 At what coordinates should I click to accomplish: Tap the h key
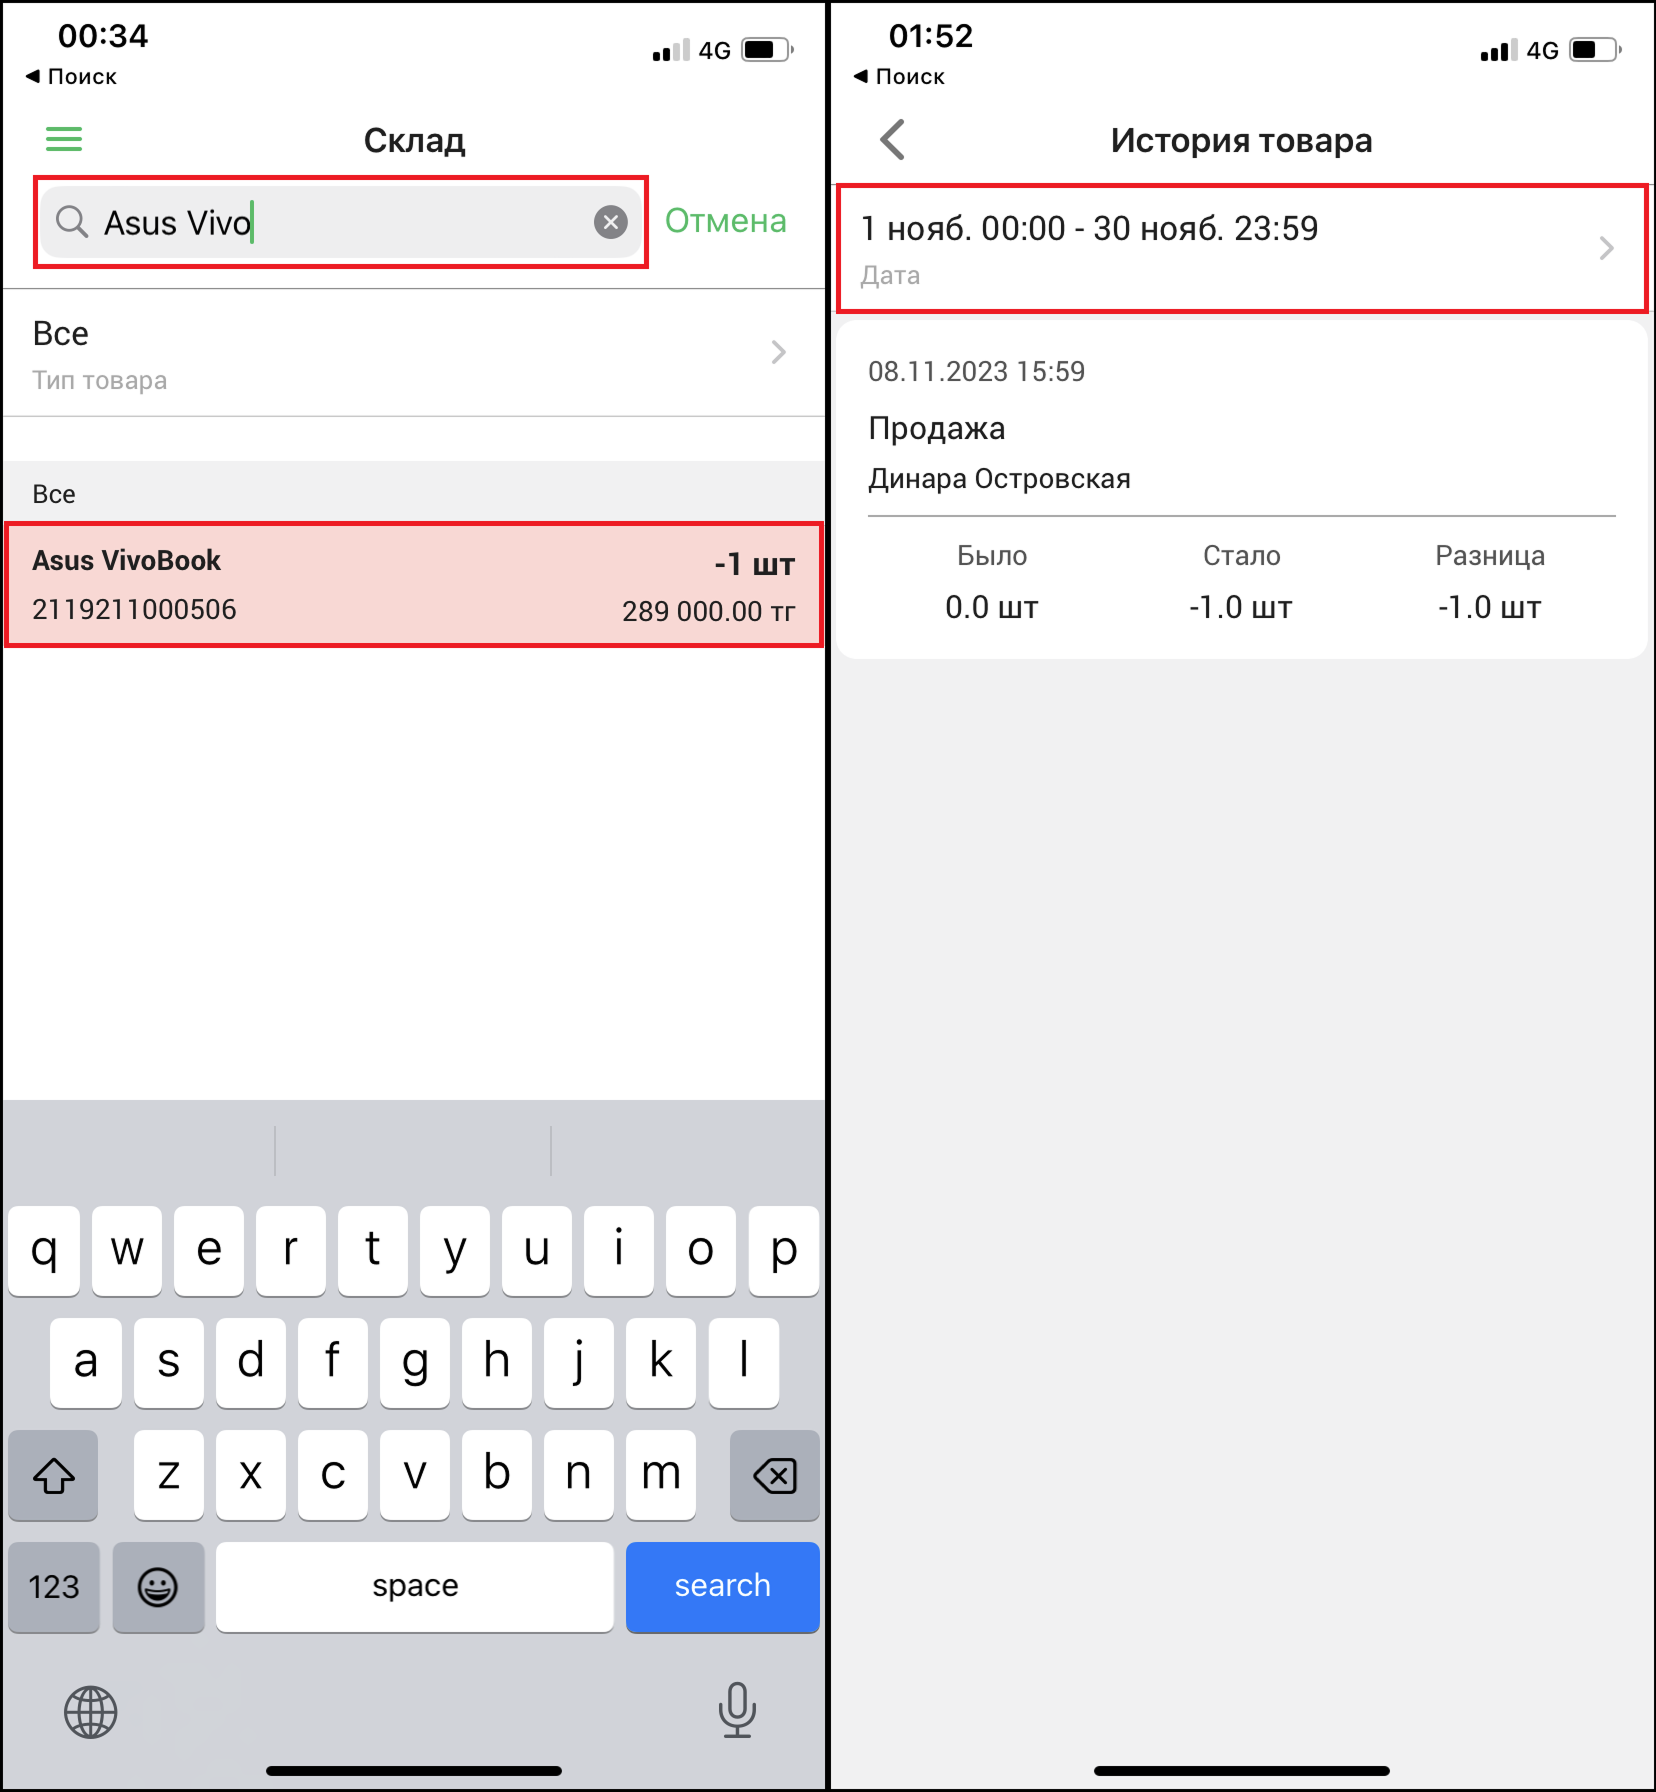[496, 1362]
